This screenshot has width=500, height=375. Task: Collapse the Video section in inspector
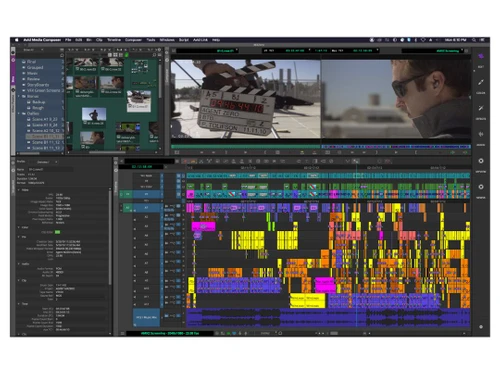pos(19,190)
